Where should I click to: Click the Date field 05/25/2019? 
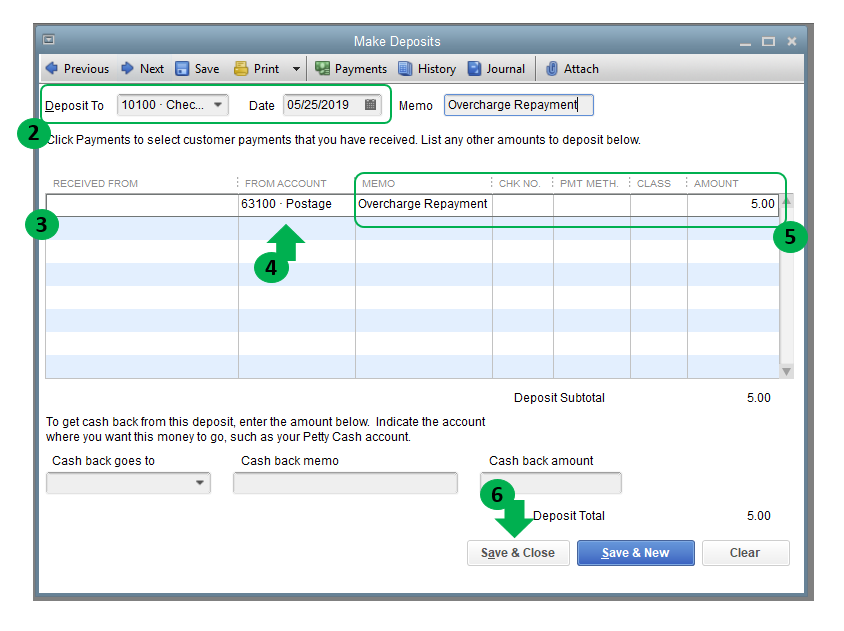[332, 104]
